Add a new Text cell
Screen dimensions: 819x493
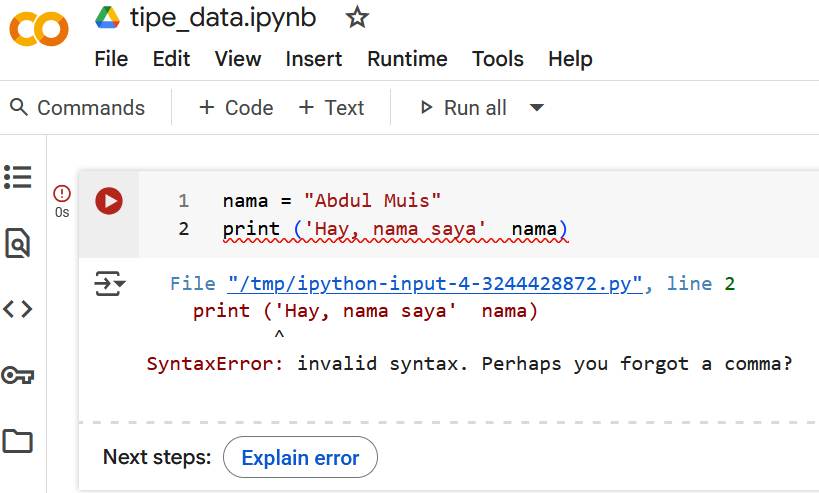point(331,108)
